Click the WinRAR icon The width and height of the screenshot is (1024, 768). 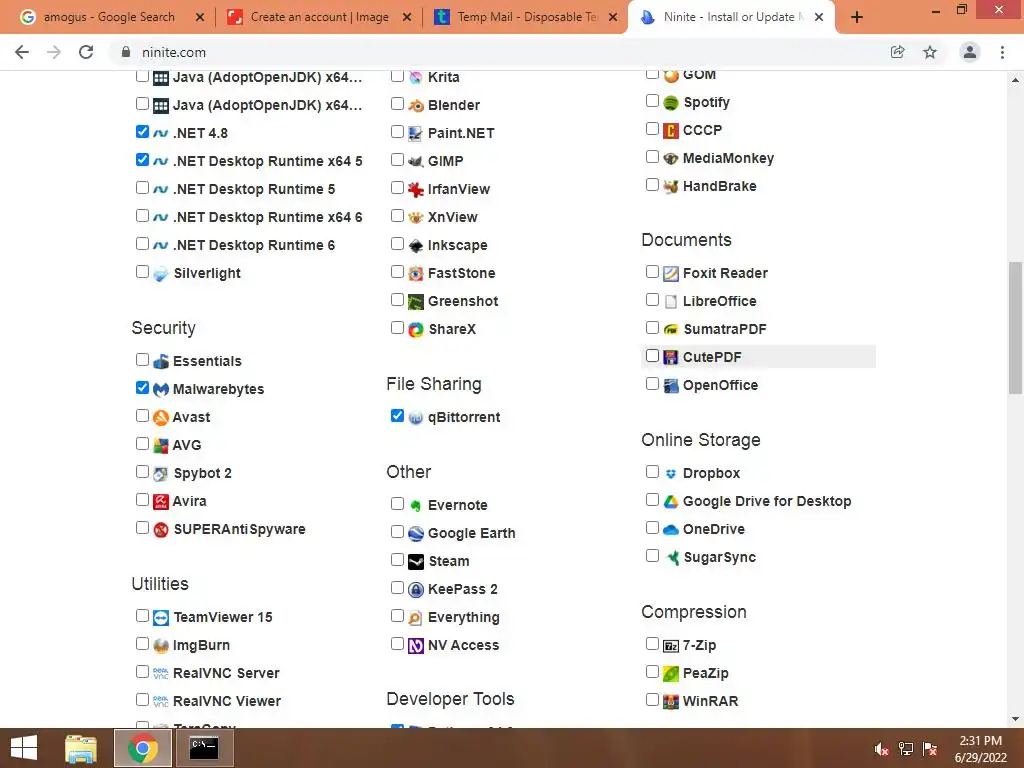pos(671,701)
